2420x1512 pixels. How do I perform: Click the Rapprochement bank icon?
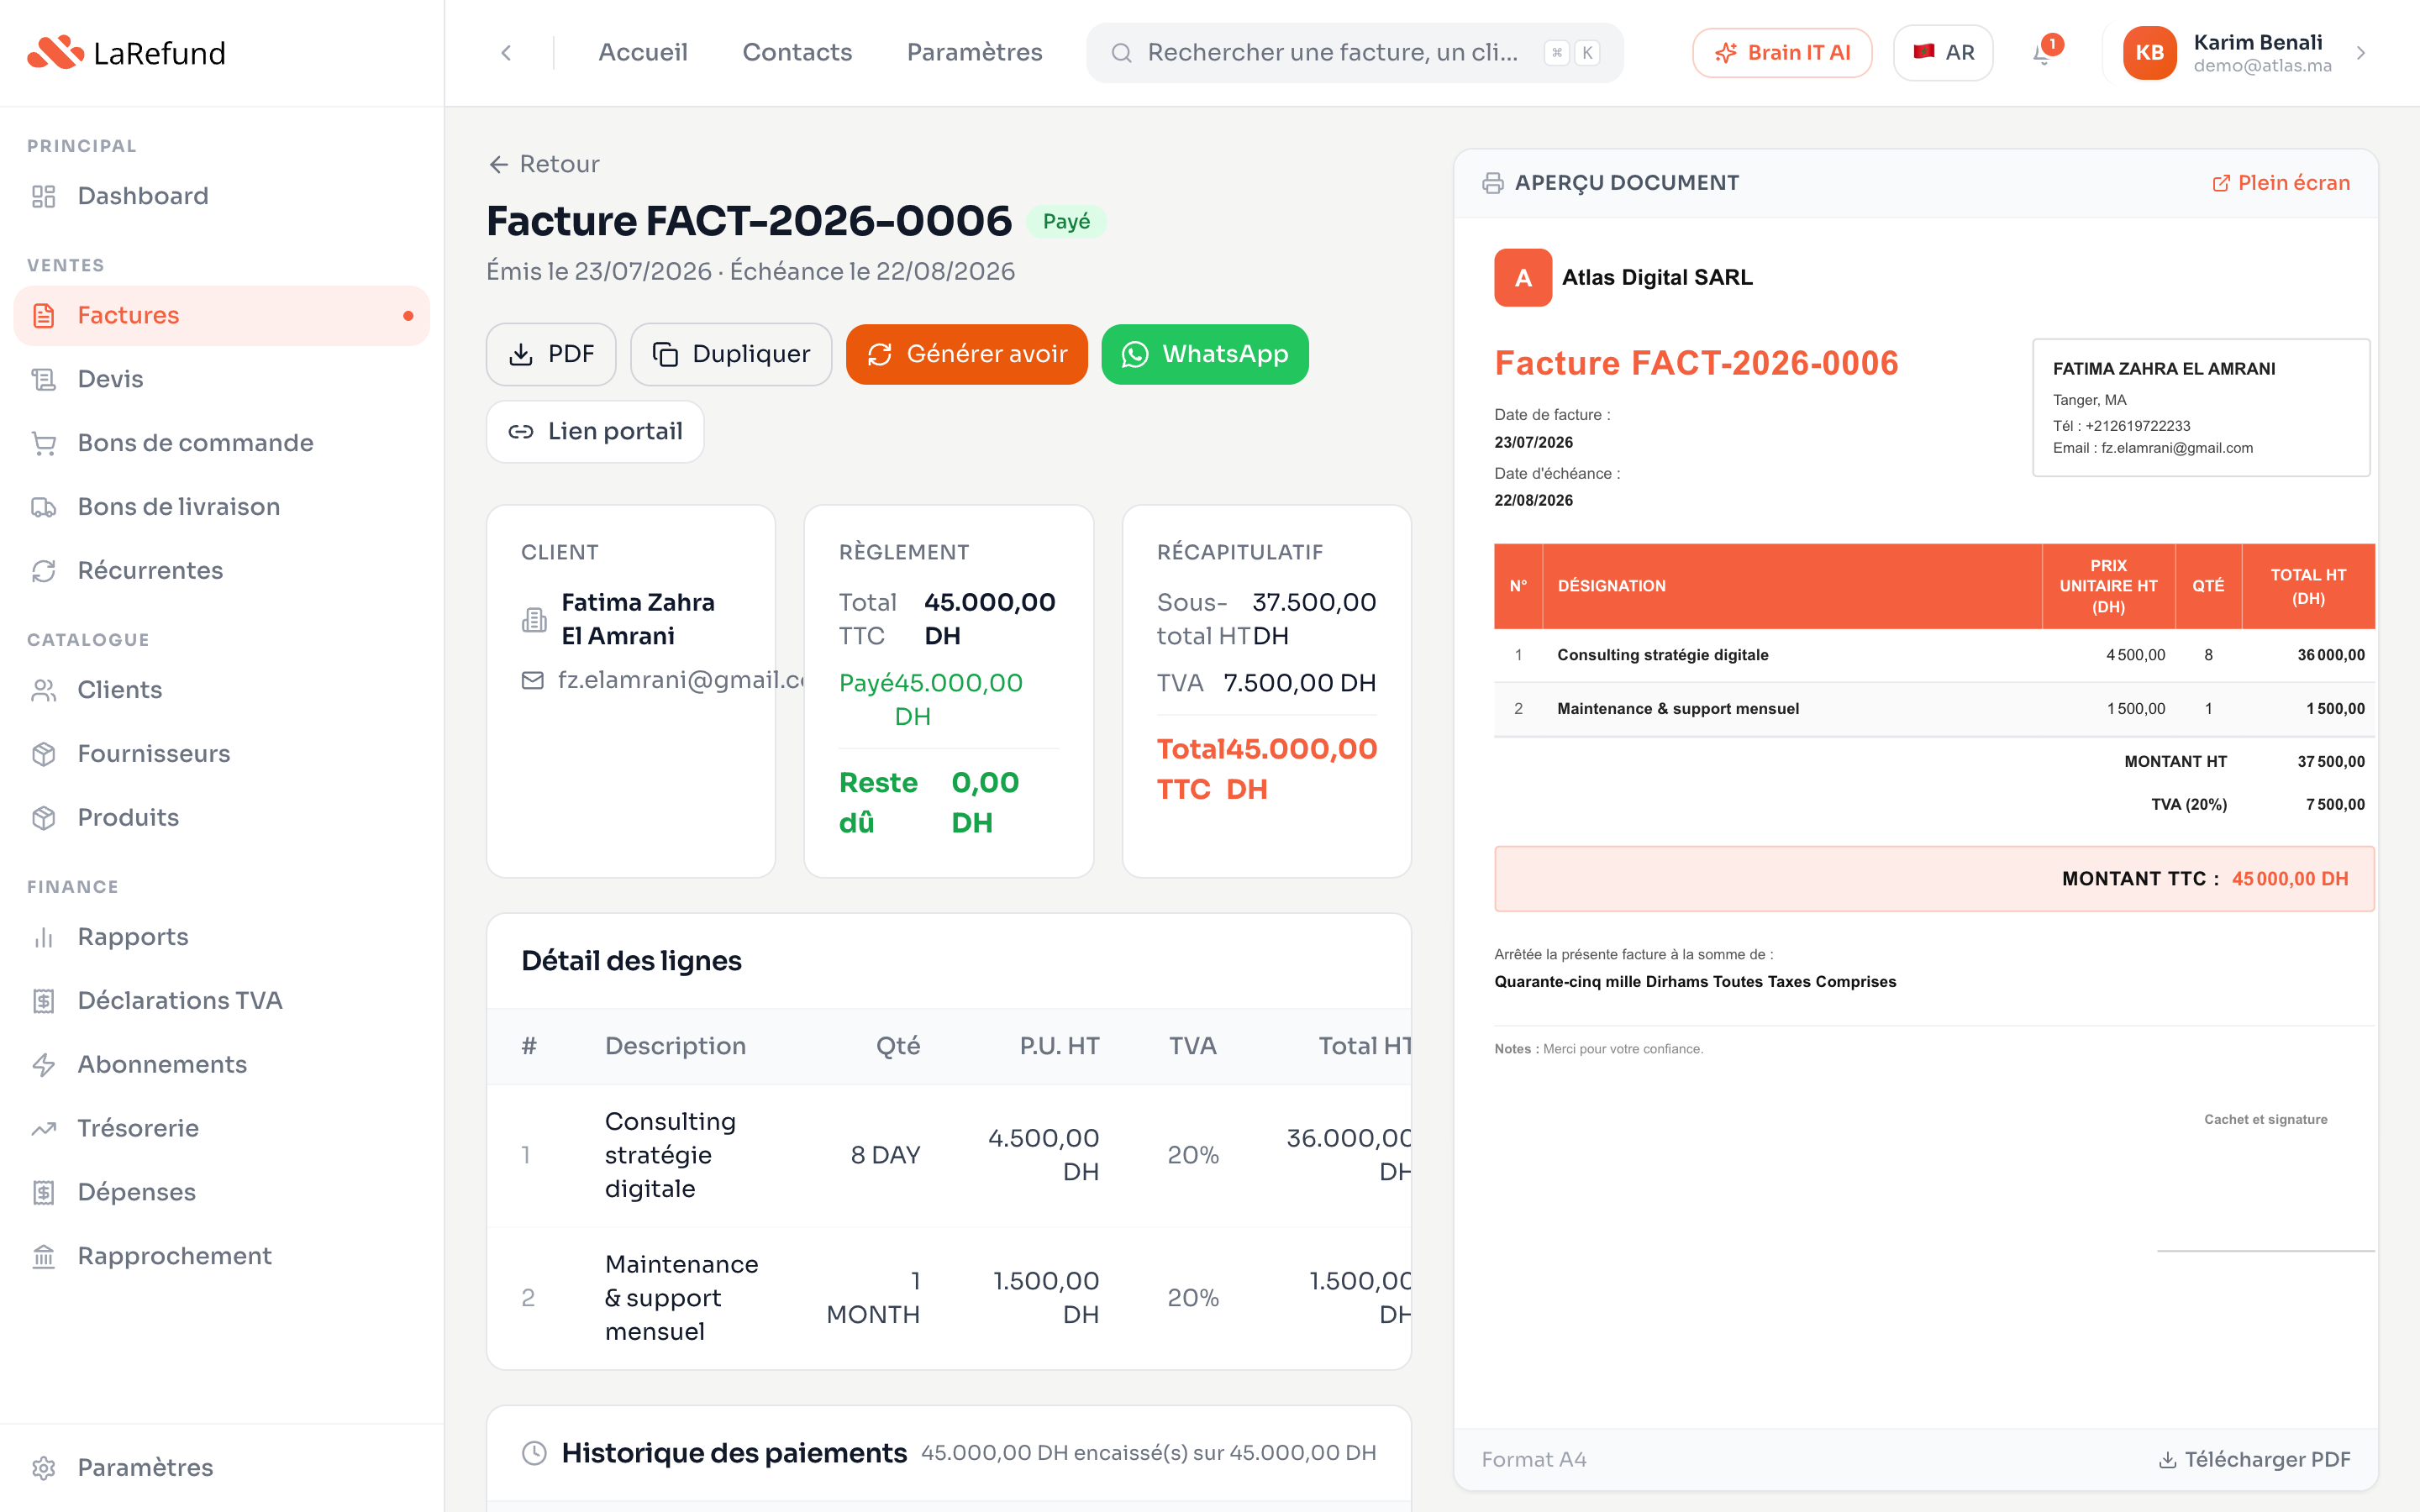43,1256
